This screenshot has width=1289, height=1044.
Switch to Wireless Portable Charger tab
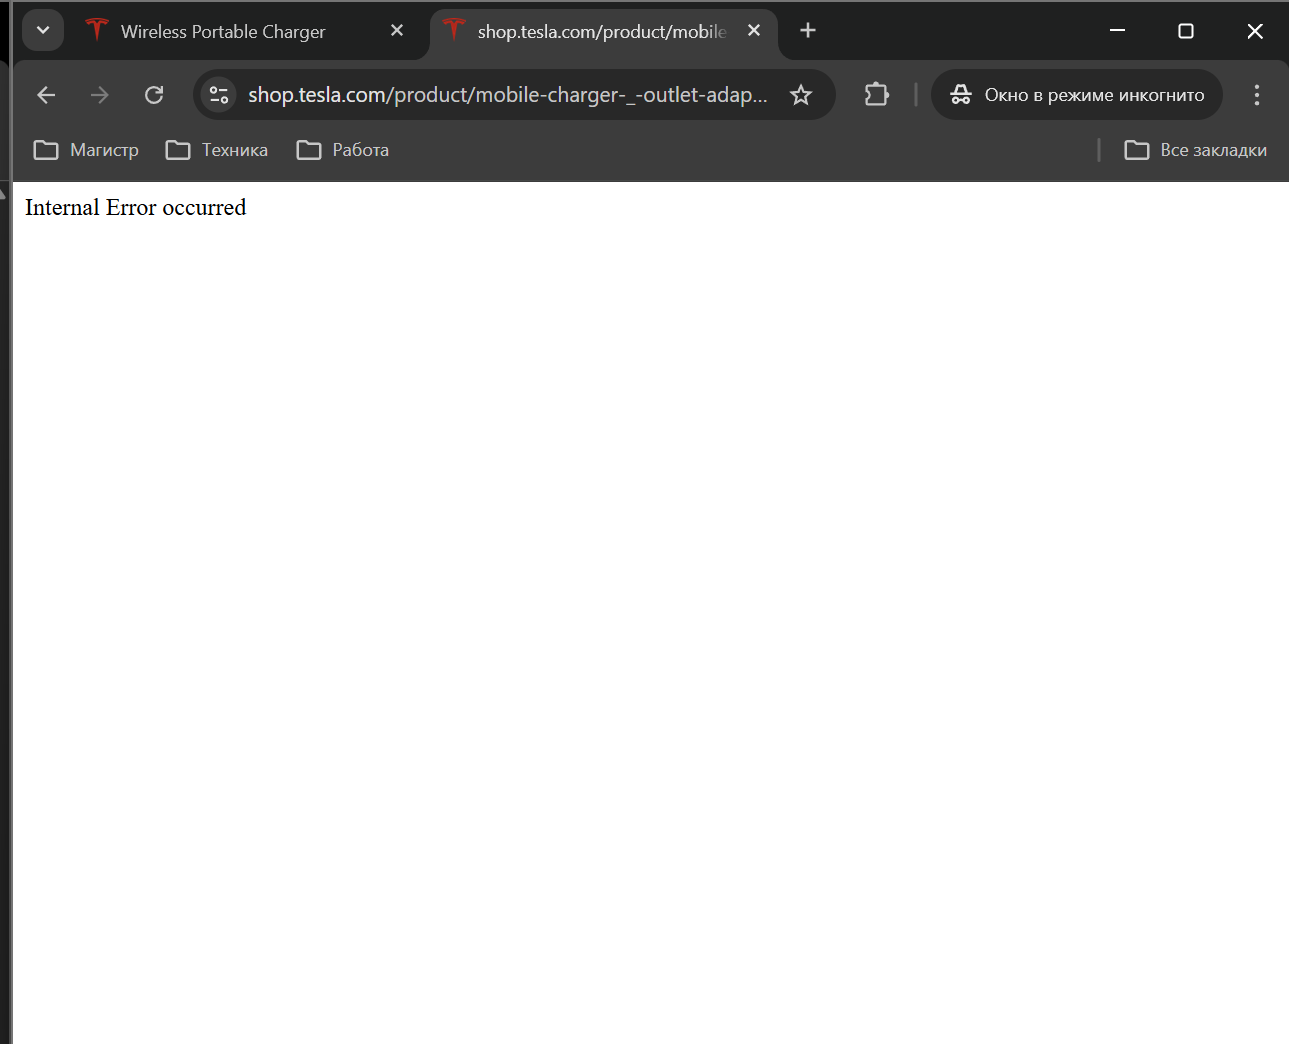pos(223,32)
